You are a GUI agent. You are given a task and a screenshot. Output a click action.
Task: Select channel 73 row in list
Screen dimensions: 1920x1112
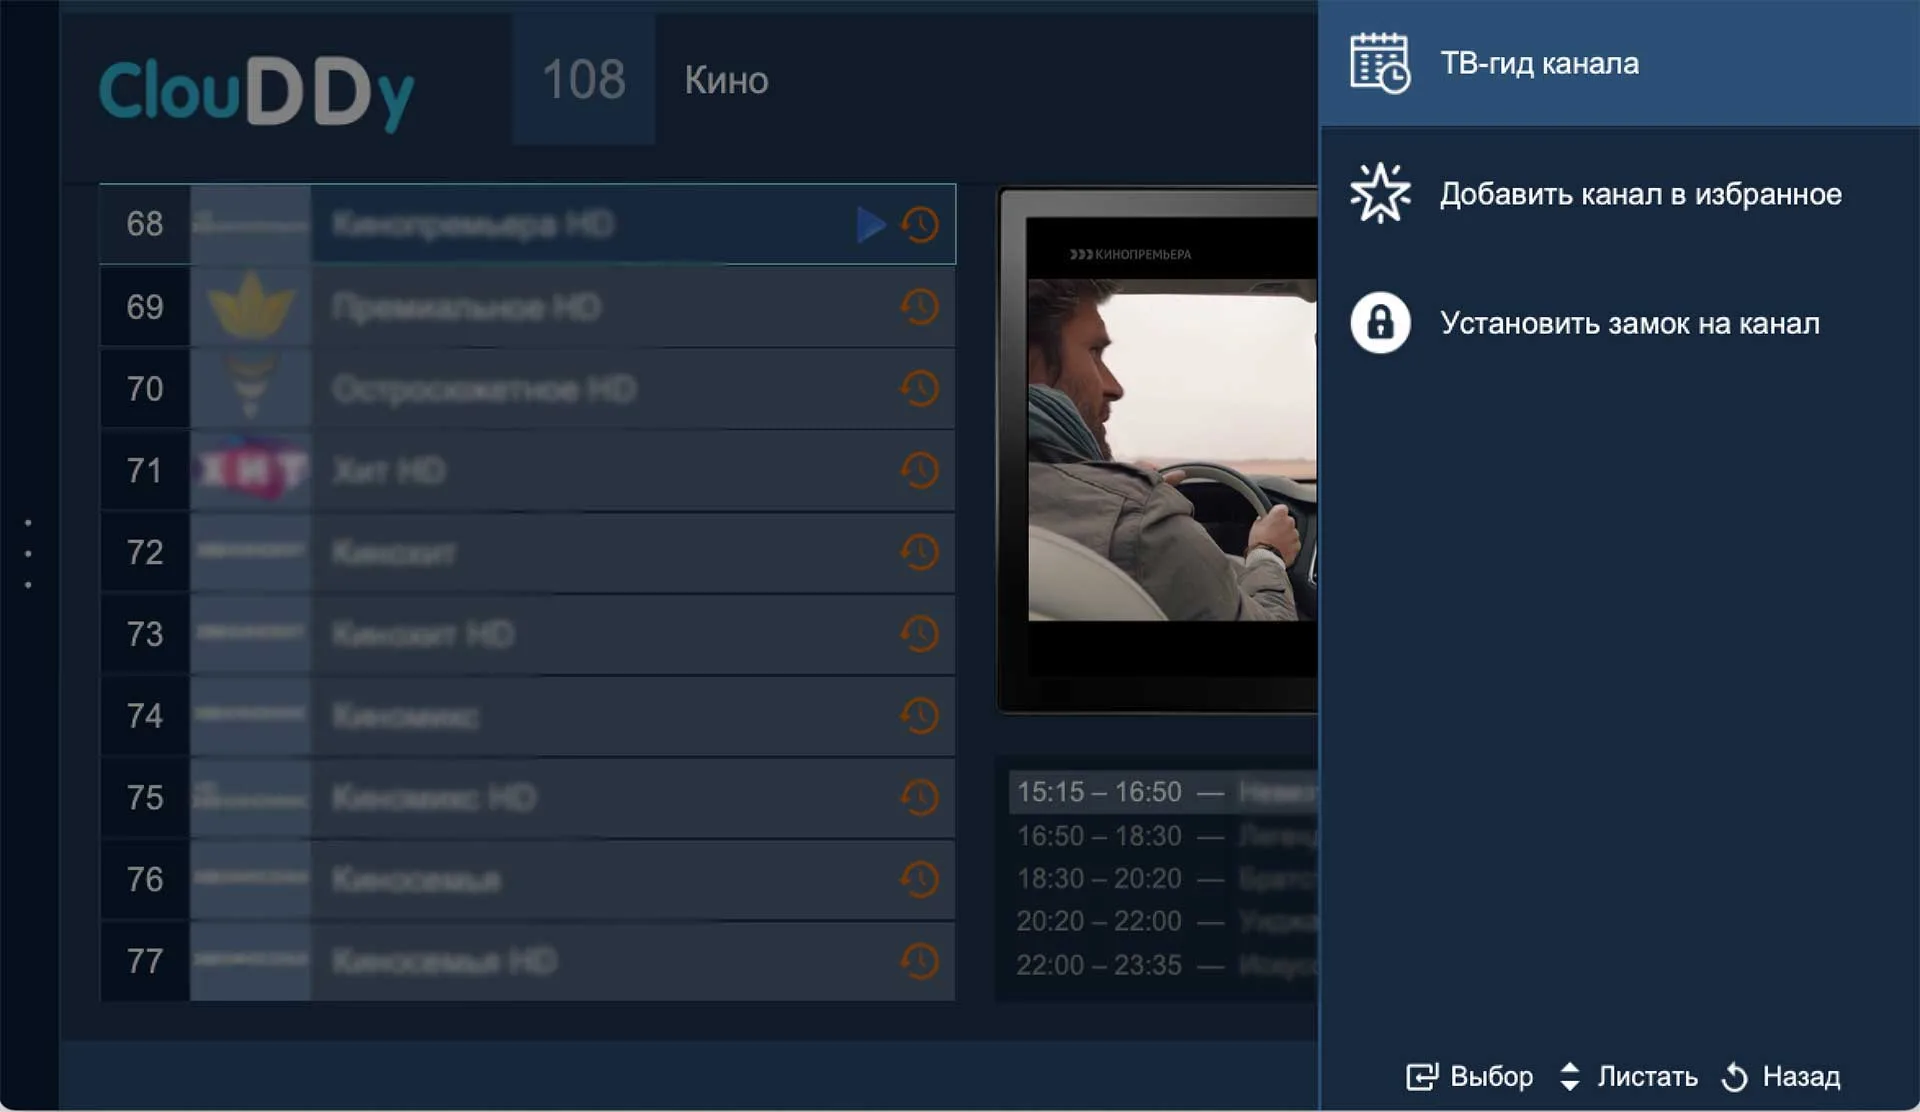(527, 634)
